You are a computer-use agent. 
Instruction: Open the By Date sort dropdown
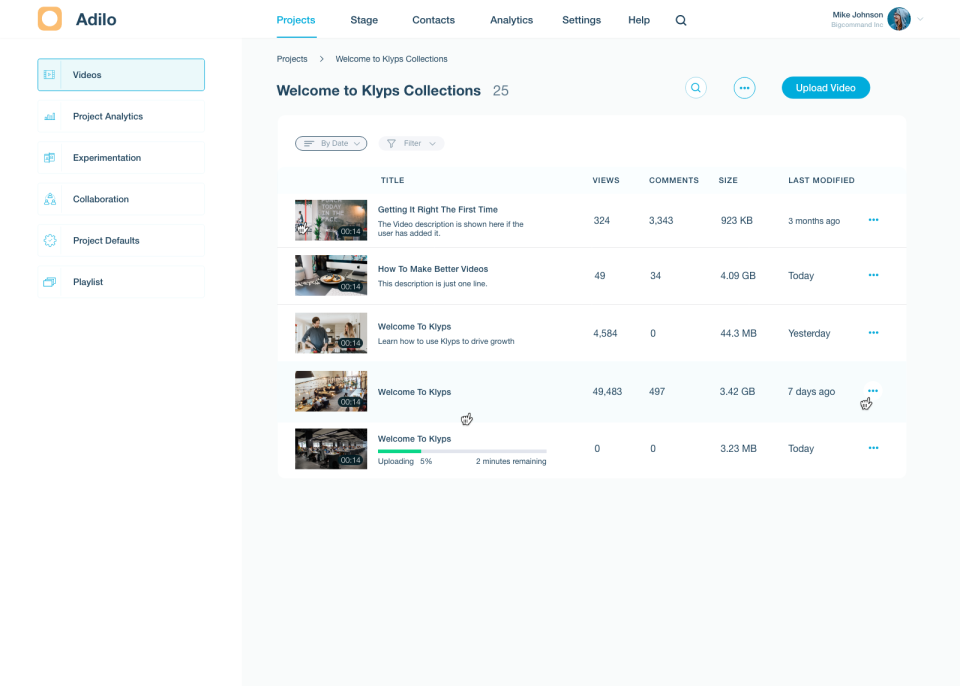[331, 143]
